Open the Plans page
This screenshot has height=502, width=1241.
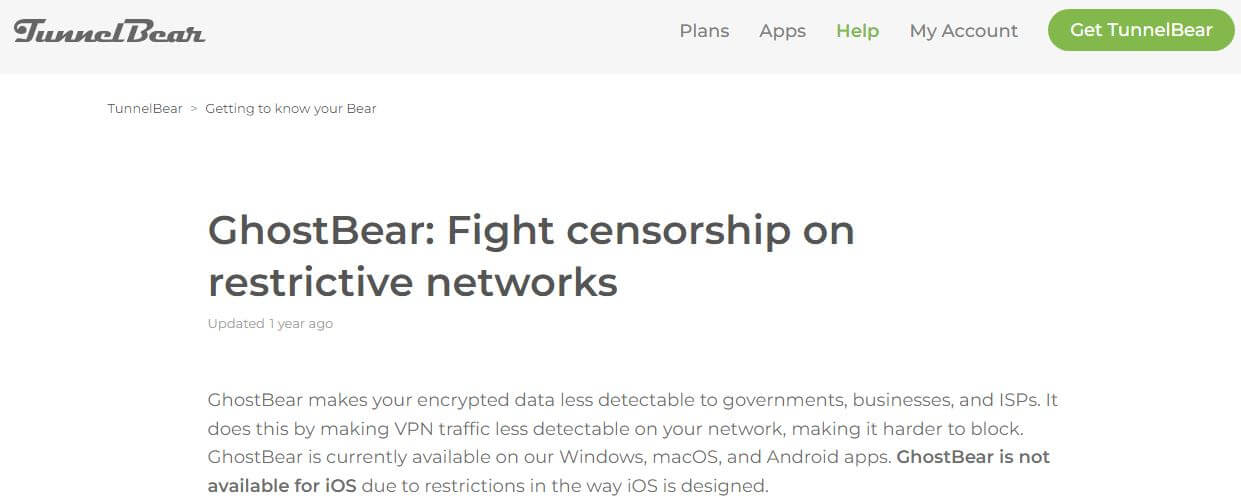click(x=704, y=31)
